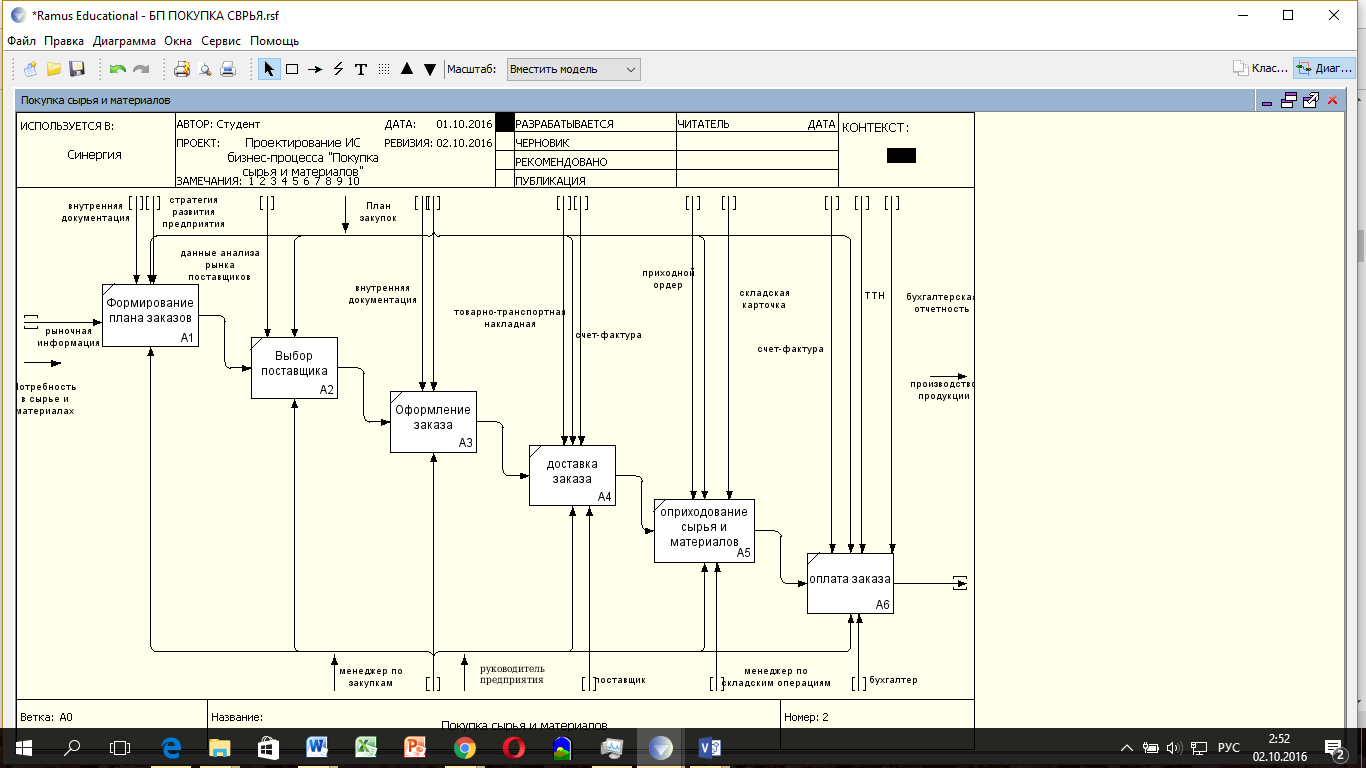Restore the inner diagram panel layout

(x=1288, y=100)
